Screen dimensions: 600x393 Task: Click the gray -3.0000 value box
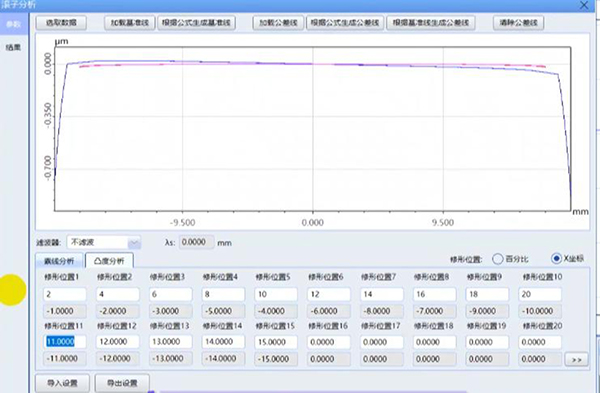point(170,311)
